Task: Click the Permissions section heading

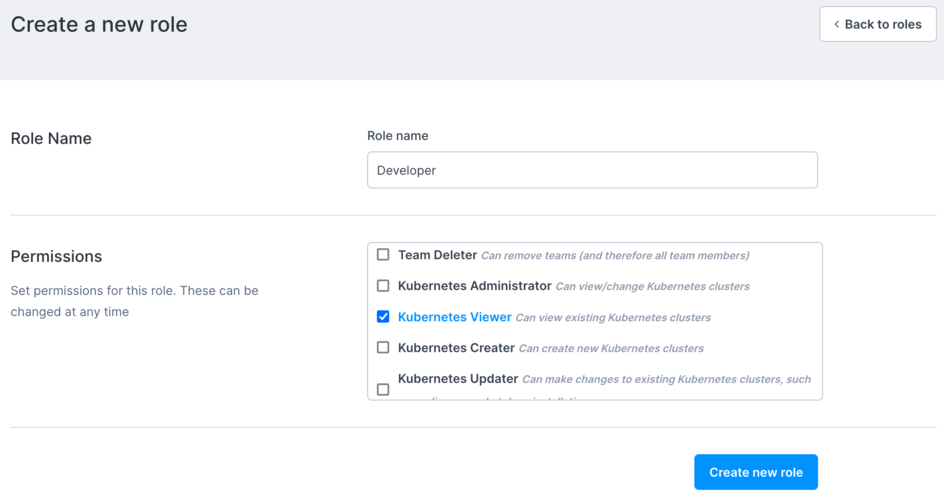Action: click(x=56, y=256)
